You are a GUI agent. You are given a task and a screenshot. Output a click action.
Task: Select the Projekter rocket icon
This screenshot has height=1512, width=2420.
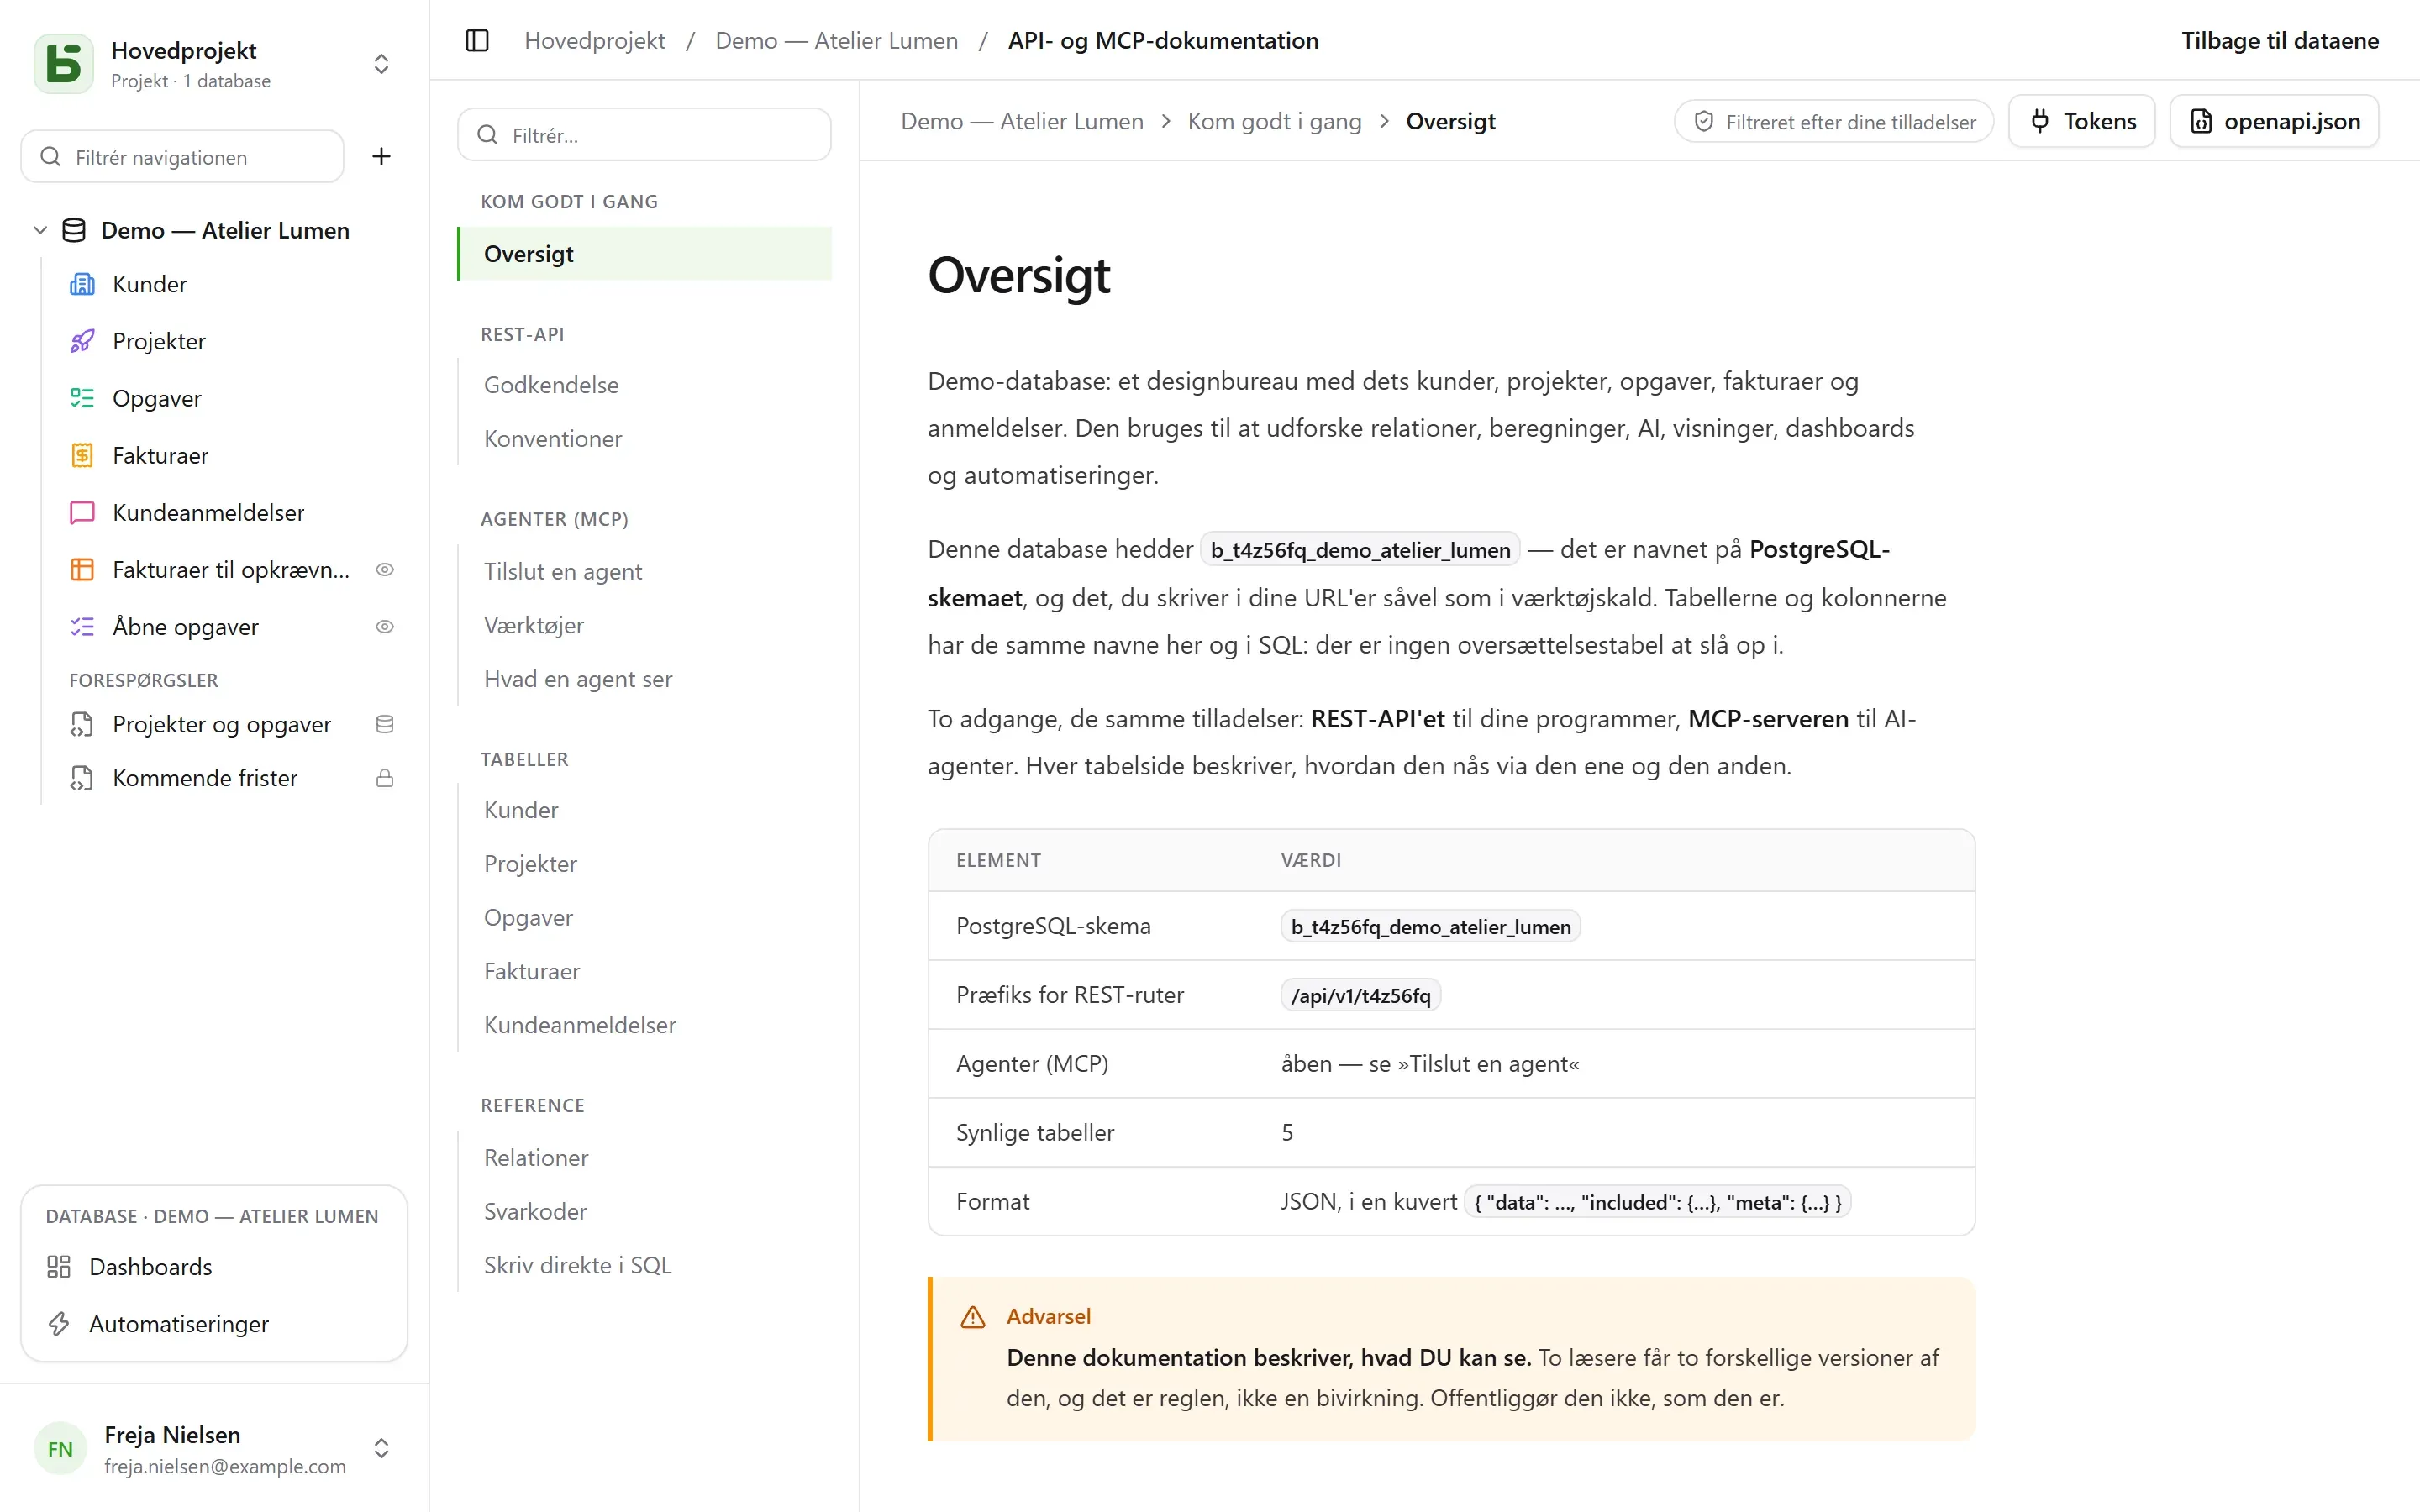[82, 341]
